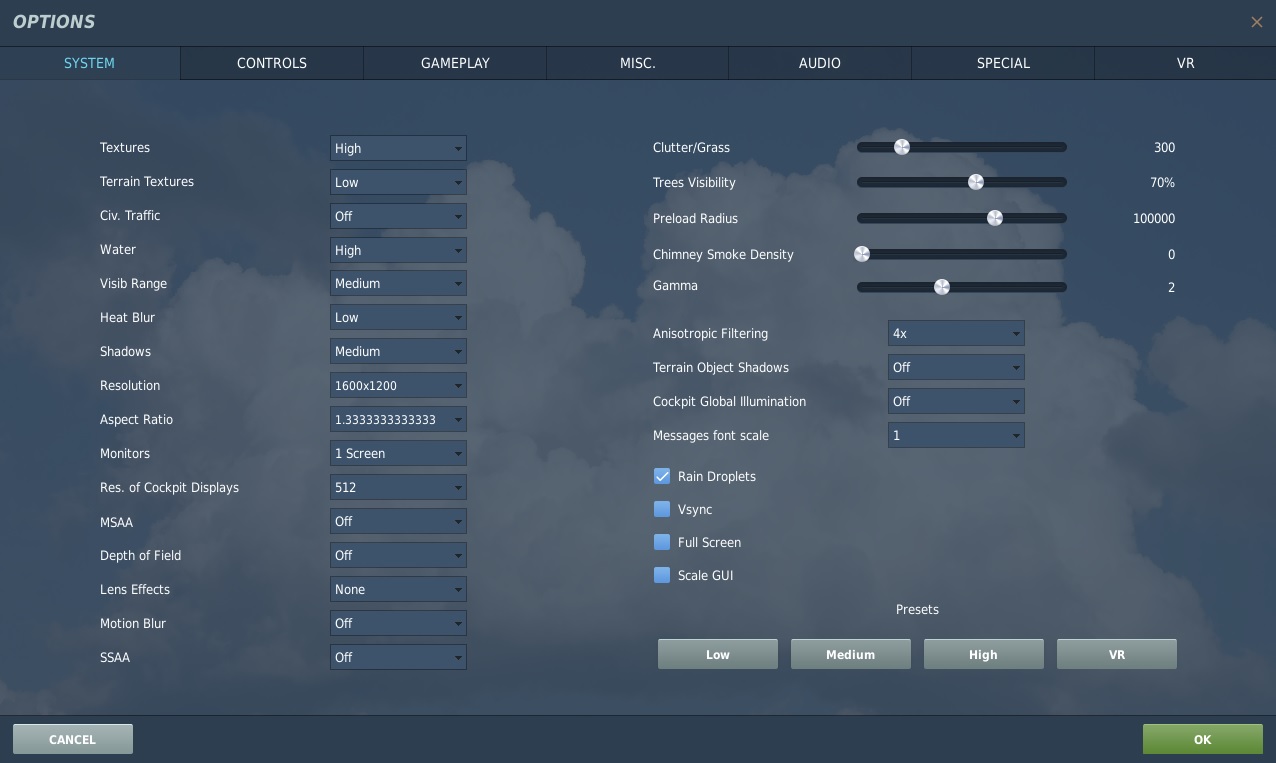Apply the Medium preset
Screen dimensions: 1276x763
pyautogui.click(x=851, y=654)
